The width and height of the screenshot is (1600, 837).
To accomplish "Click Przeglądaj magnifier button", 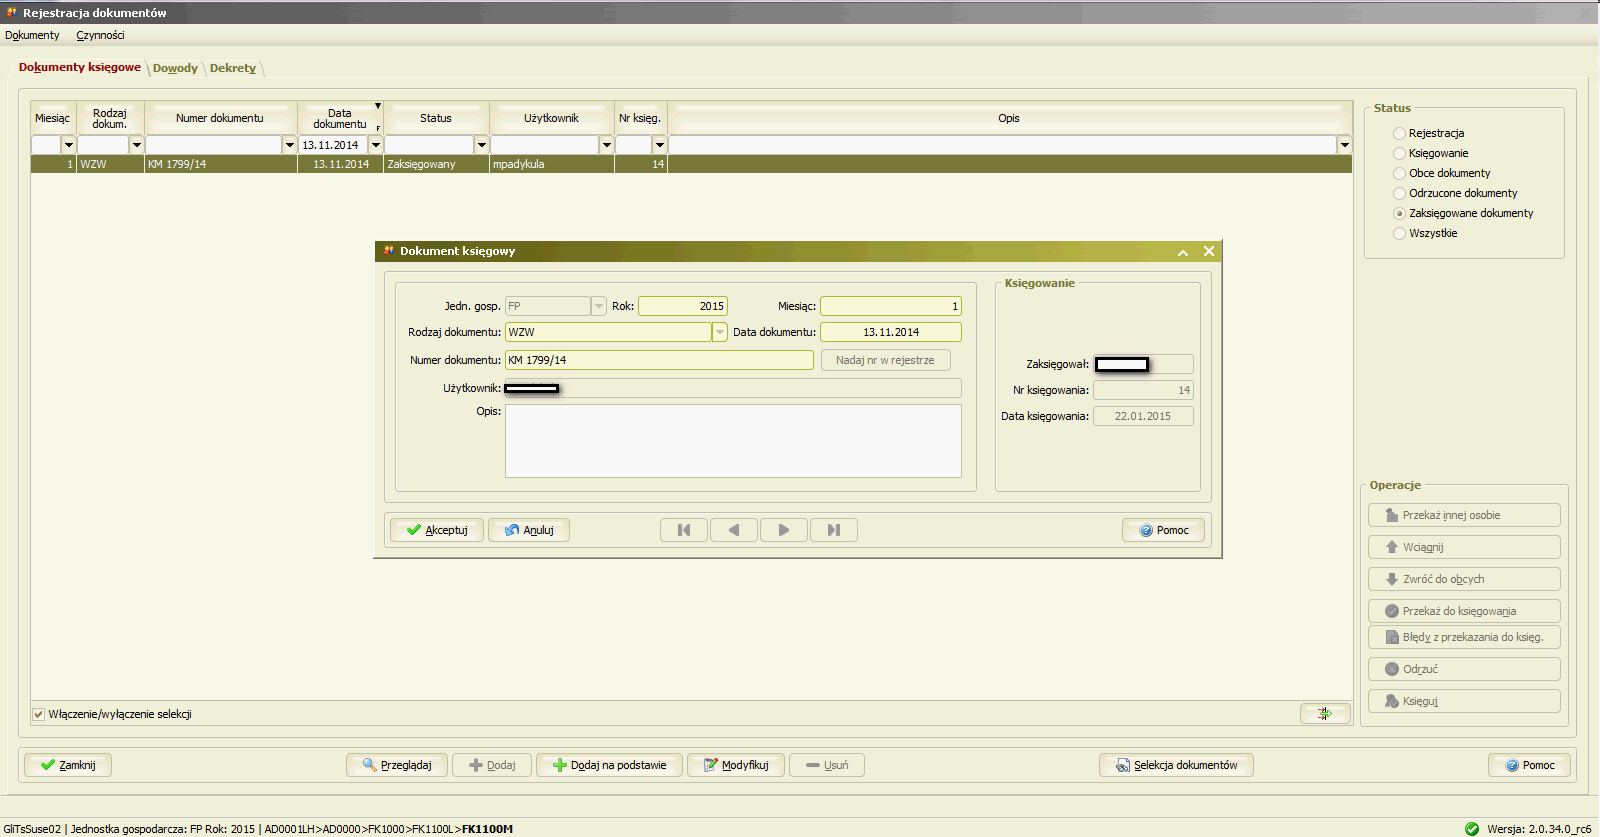I will [x=397, y=765].
